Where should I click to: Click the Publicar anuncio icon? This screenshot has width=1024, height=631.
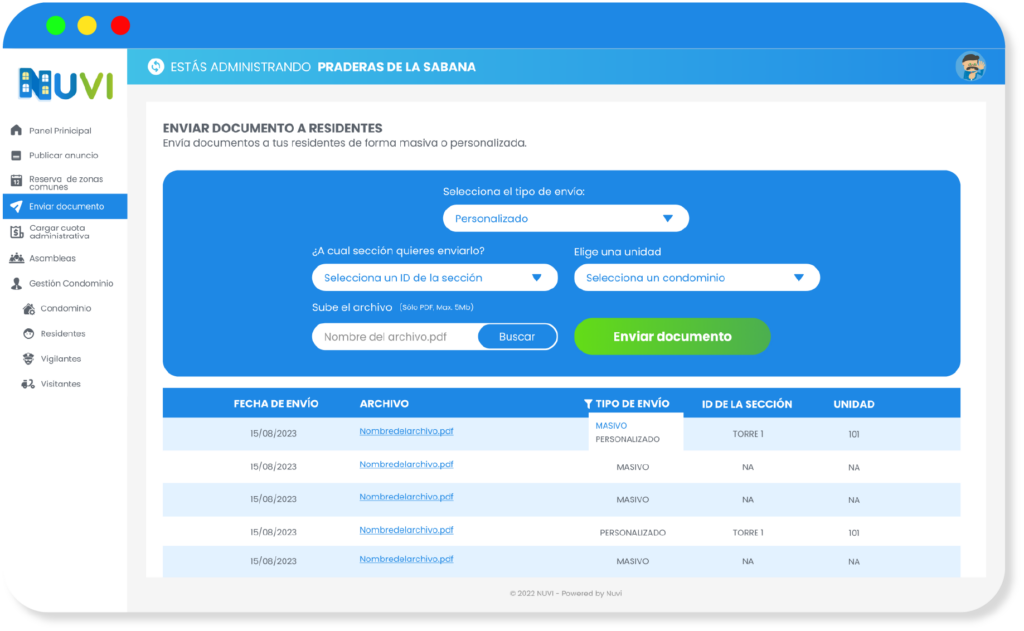(16, 156)
